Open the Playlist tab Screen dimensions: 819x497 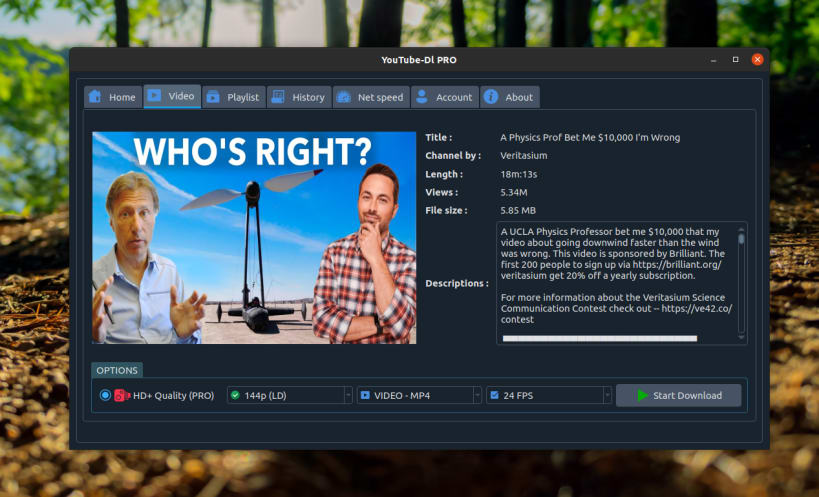(x=234, y=97)
